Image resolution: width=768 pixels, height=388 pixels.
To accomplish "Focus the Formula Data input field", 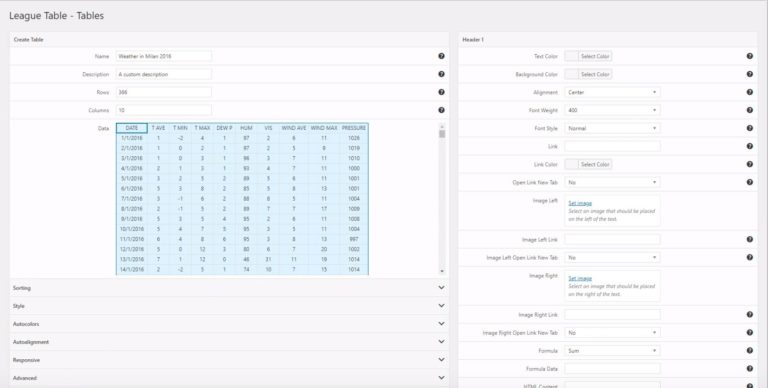I will click(612, 368).
